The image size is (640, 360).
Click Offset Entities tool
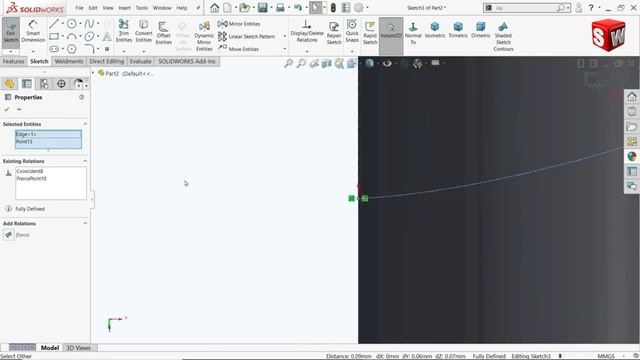tap(163, 33)
